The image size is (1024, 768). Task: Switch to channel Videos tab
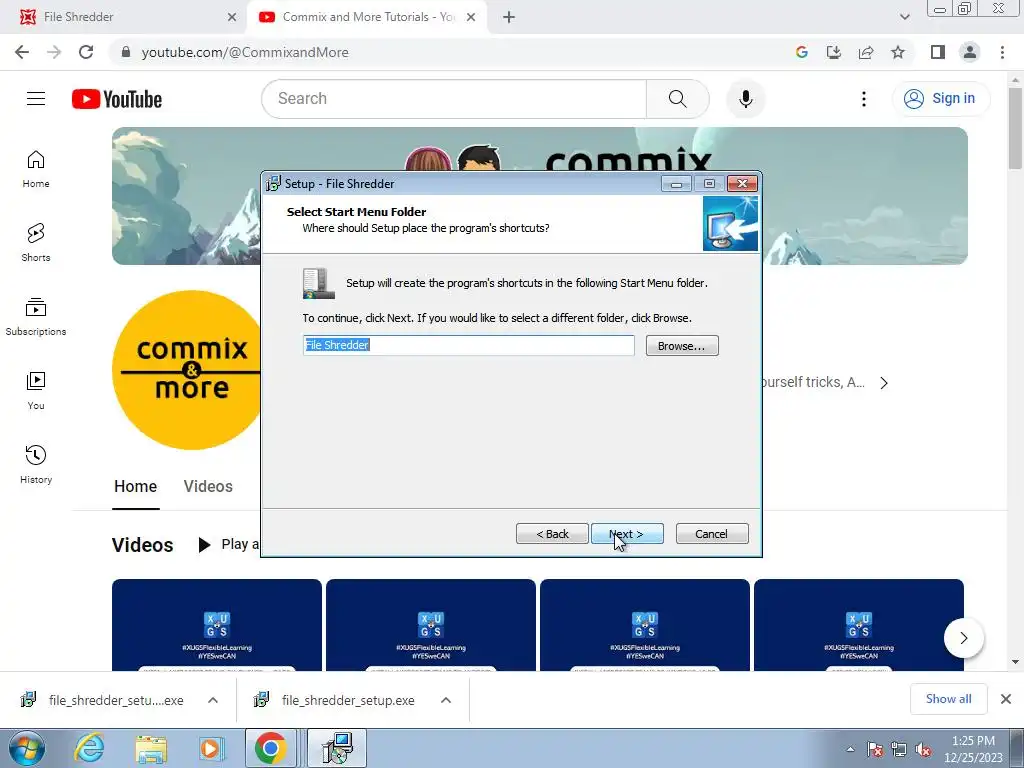point(208,487)
